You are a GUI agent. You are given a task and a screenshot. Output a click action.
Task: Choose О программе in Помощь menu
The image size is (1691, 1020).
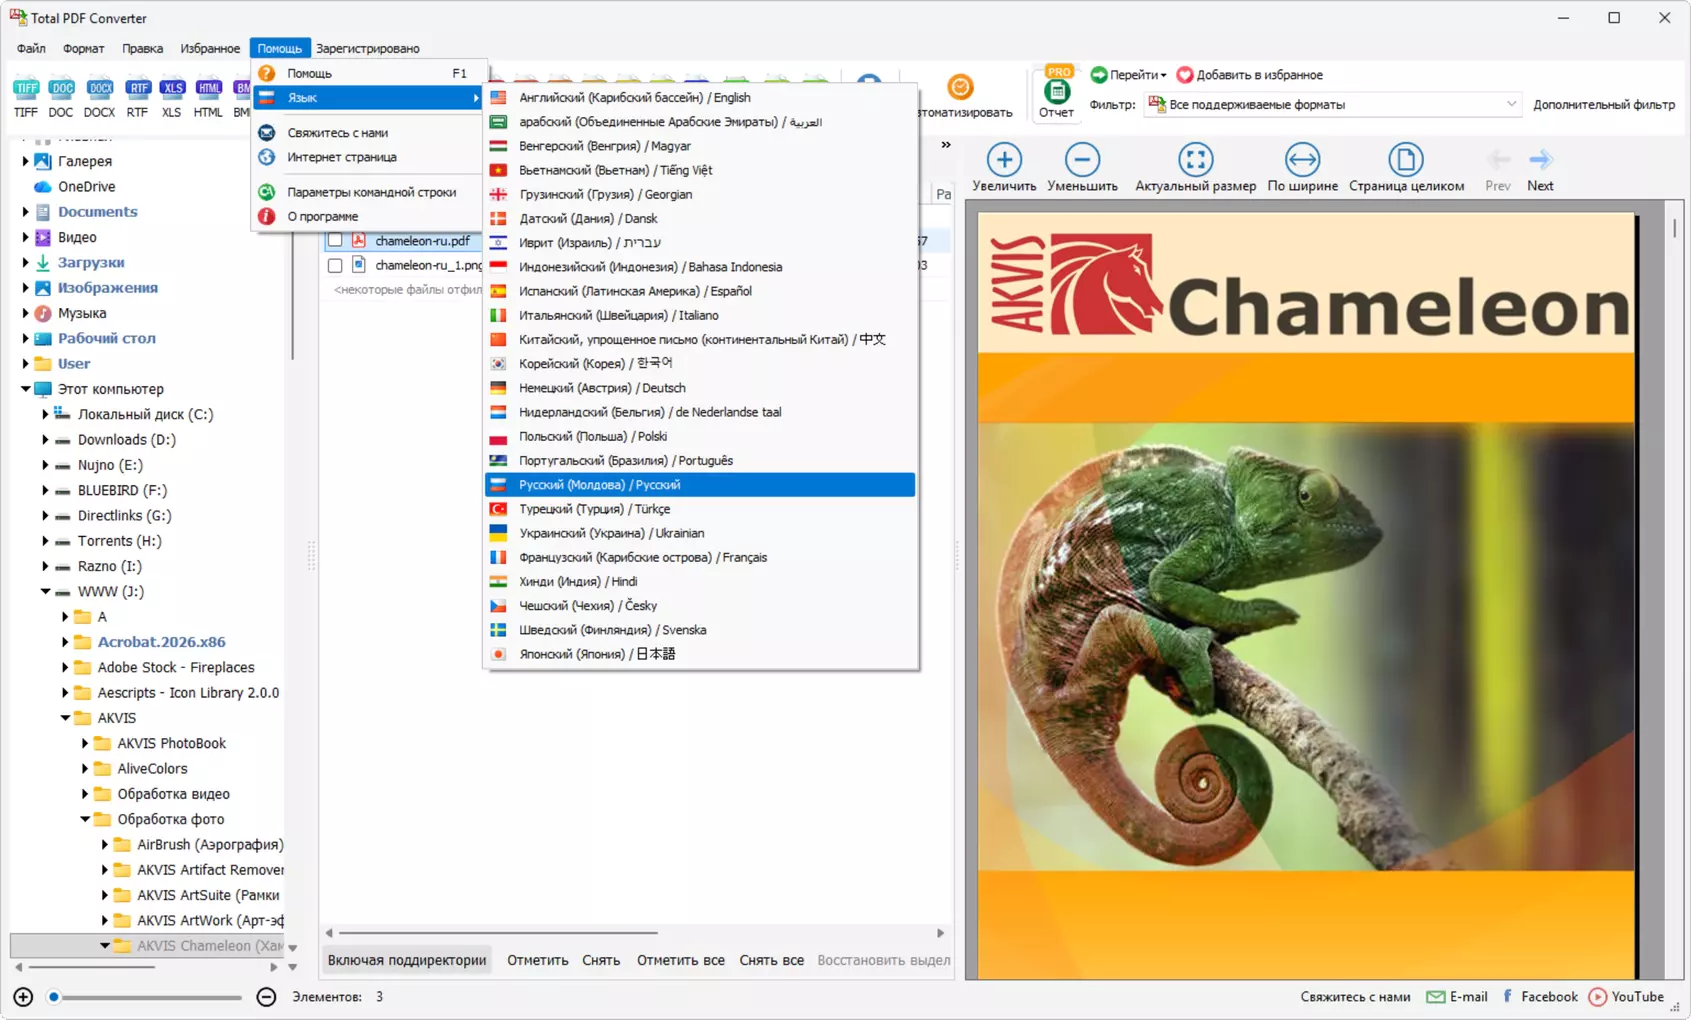pos(369,216)
